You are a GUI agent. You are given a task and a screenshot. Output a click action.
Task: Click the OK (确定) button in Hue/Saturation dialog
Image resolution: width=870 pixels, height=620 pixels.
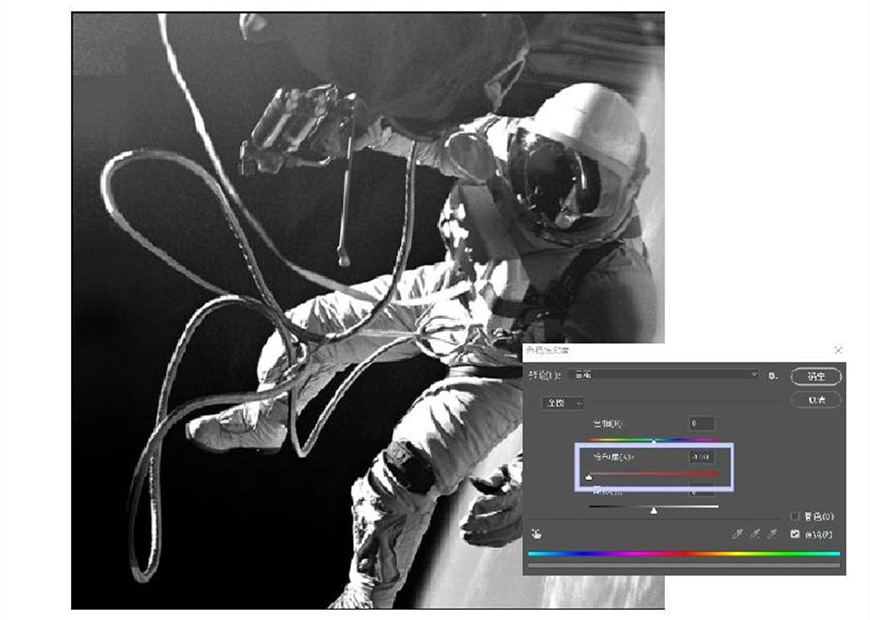pos(816,376)
